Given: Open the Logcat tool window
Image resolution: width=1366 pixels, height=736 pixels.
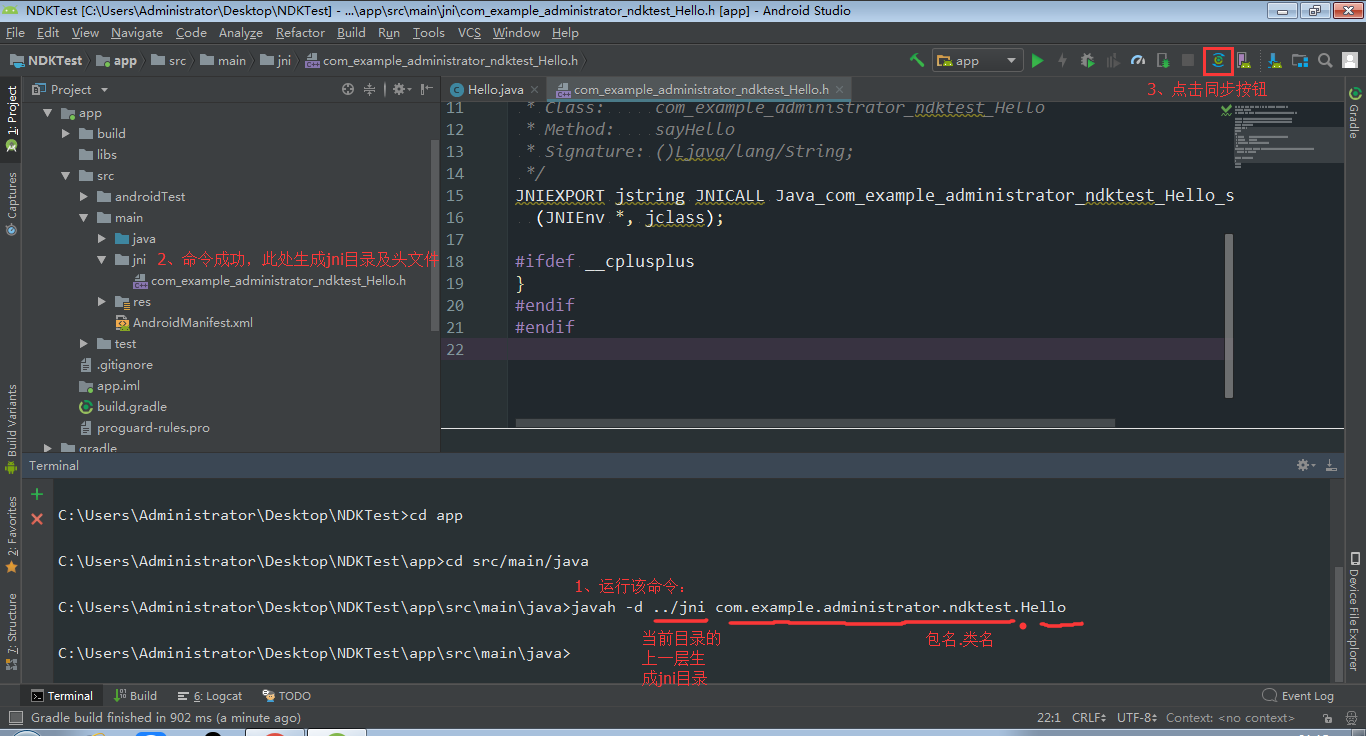Looking at the screenshot, I should (x=210, y=696).
